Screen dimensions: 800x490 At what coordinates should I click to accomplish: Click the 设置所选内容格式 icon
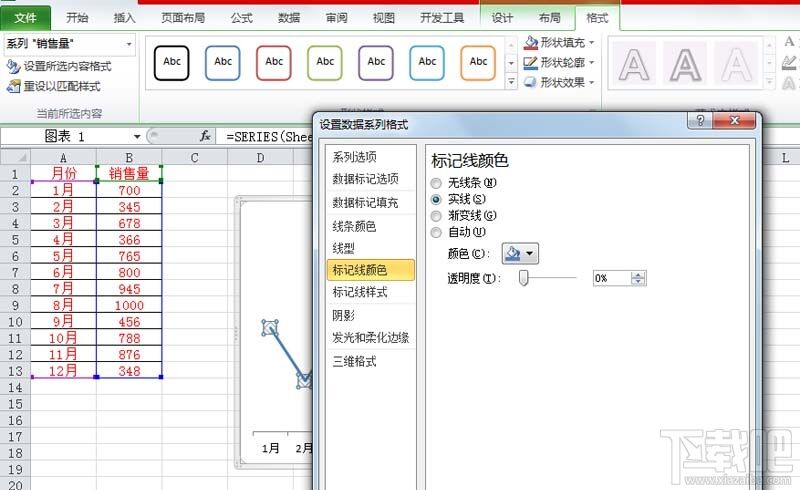coord(13,66)
